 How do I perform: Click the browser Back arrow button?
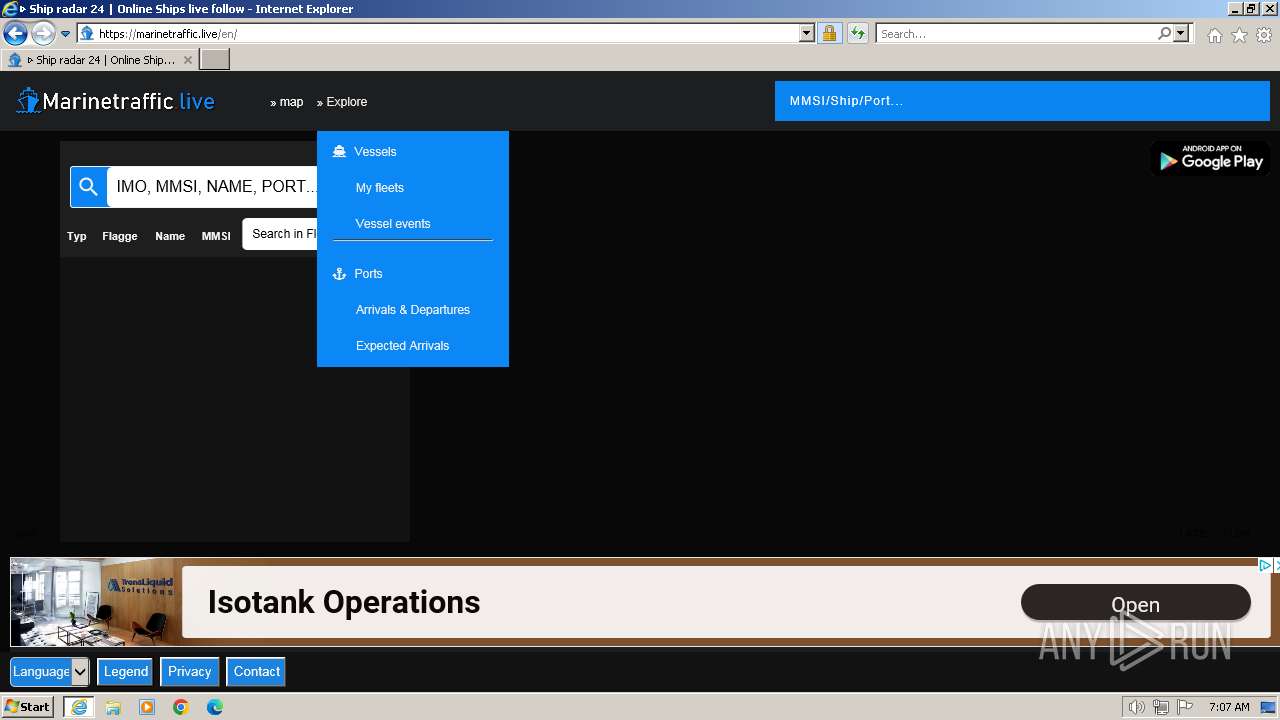click(15, 33)
